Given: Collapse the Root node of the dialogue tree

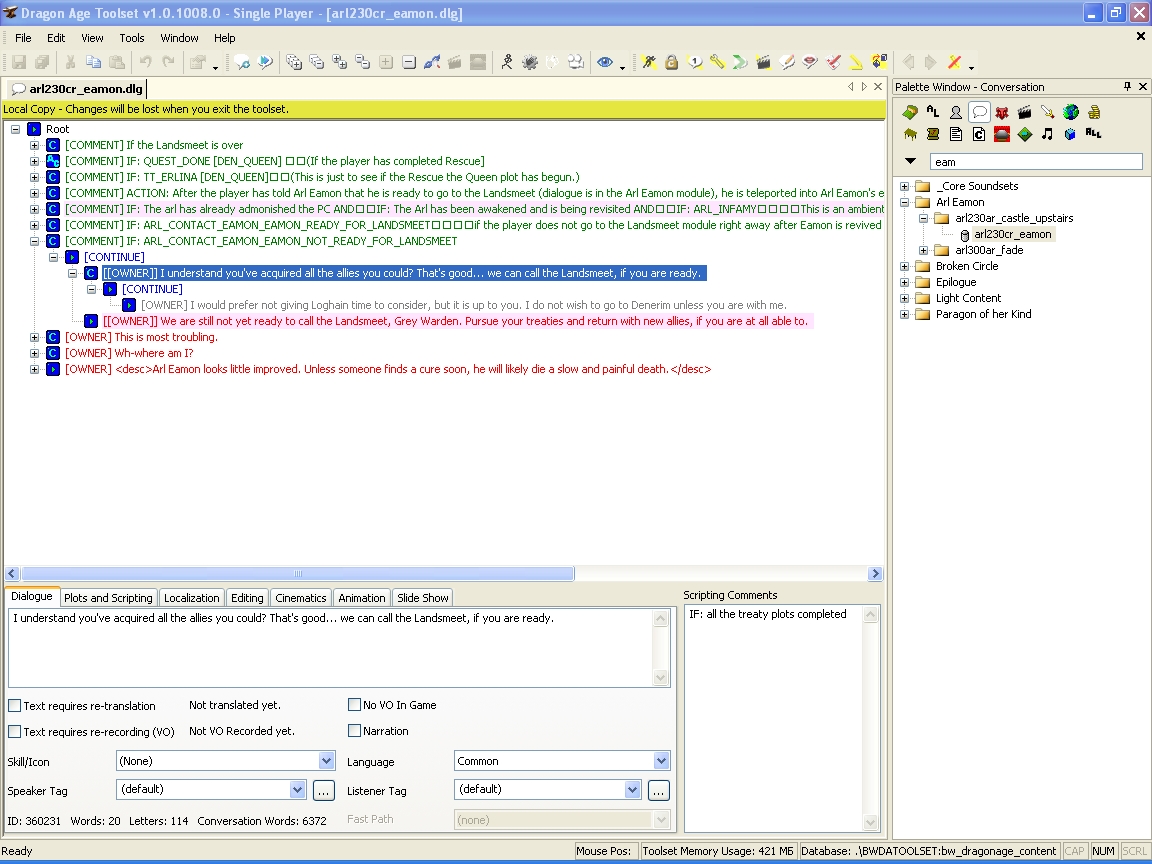Looking at the screenshot, I should (x=15, y=129).
